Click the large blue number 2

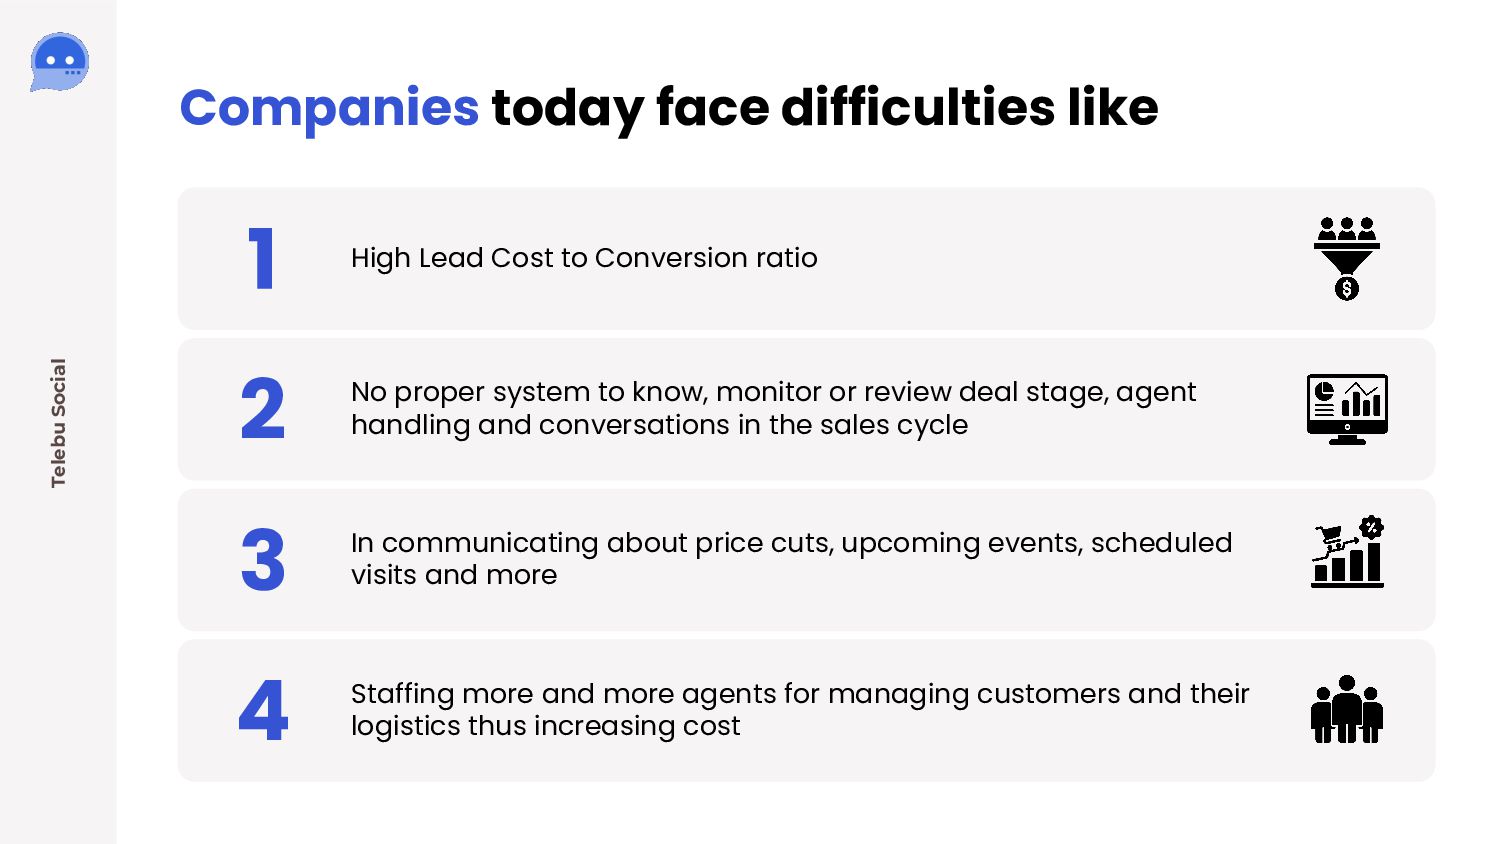tap(263, 409)
